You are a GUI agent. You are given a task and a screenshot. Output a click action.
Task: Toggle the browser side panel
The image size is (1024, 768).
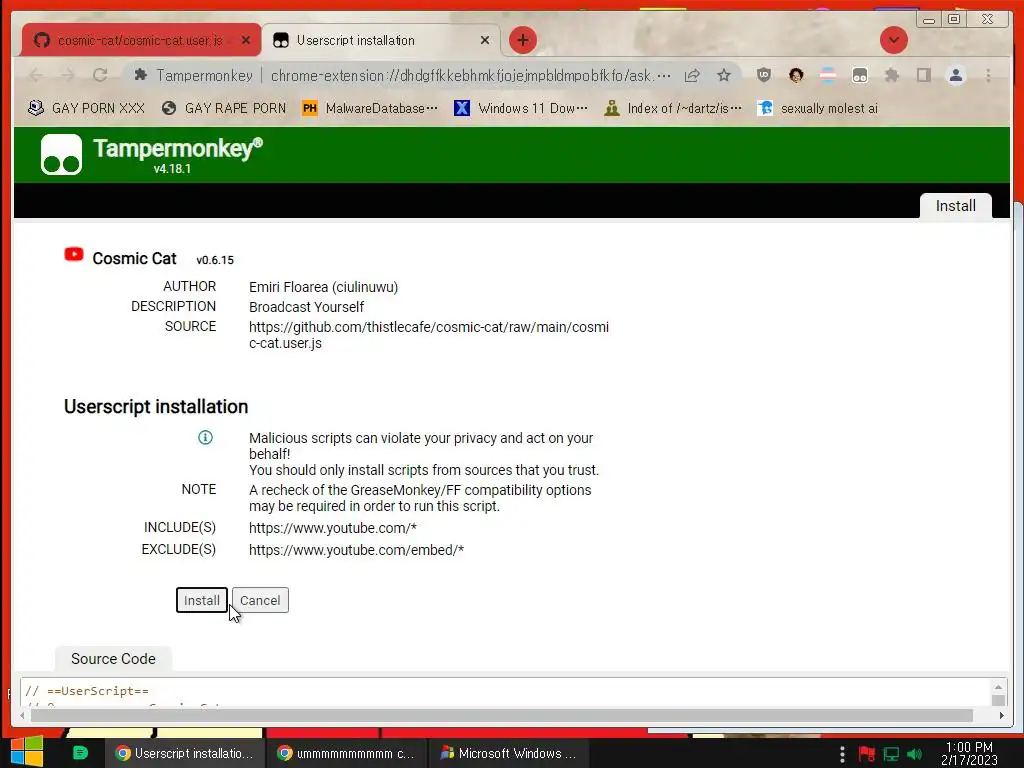923,76
